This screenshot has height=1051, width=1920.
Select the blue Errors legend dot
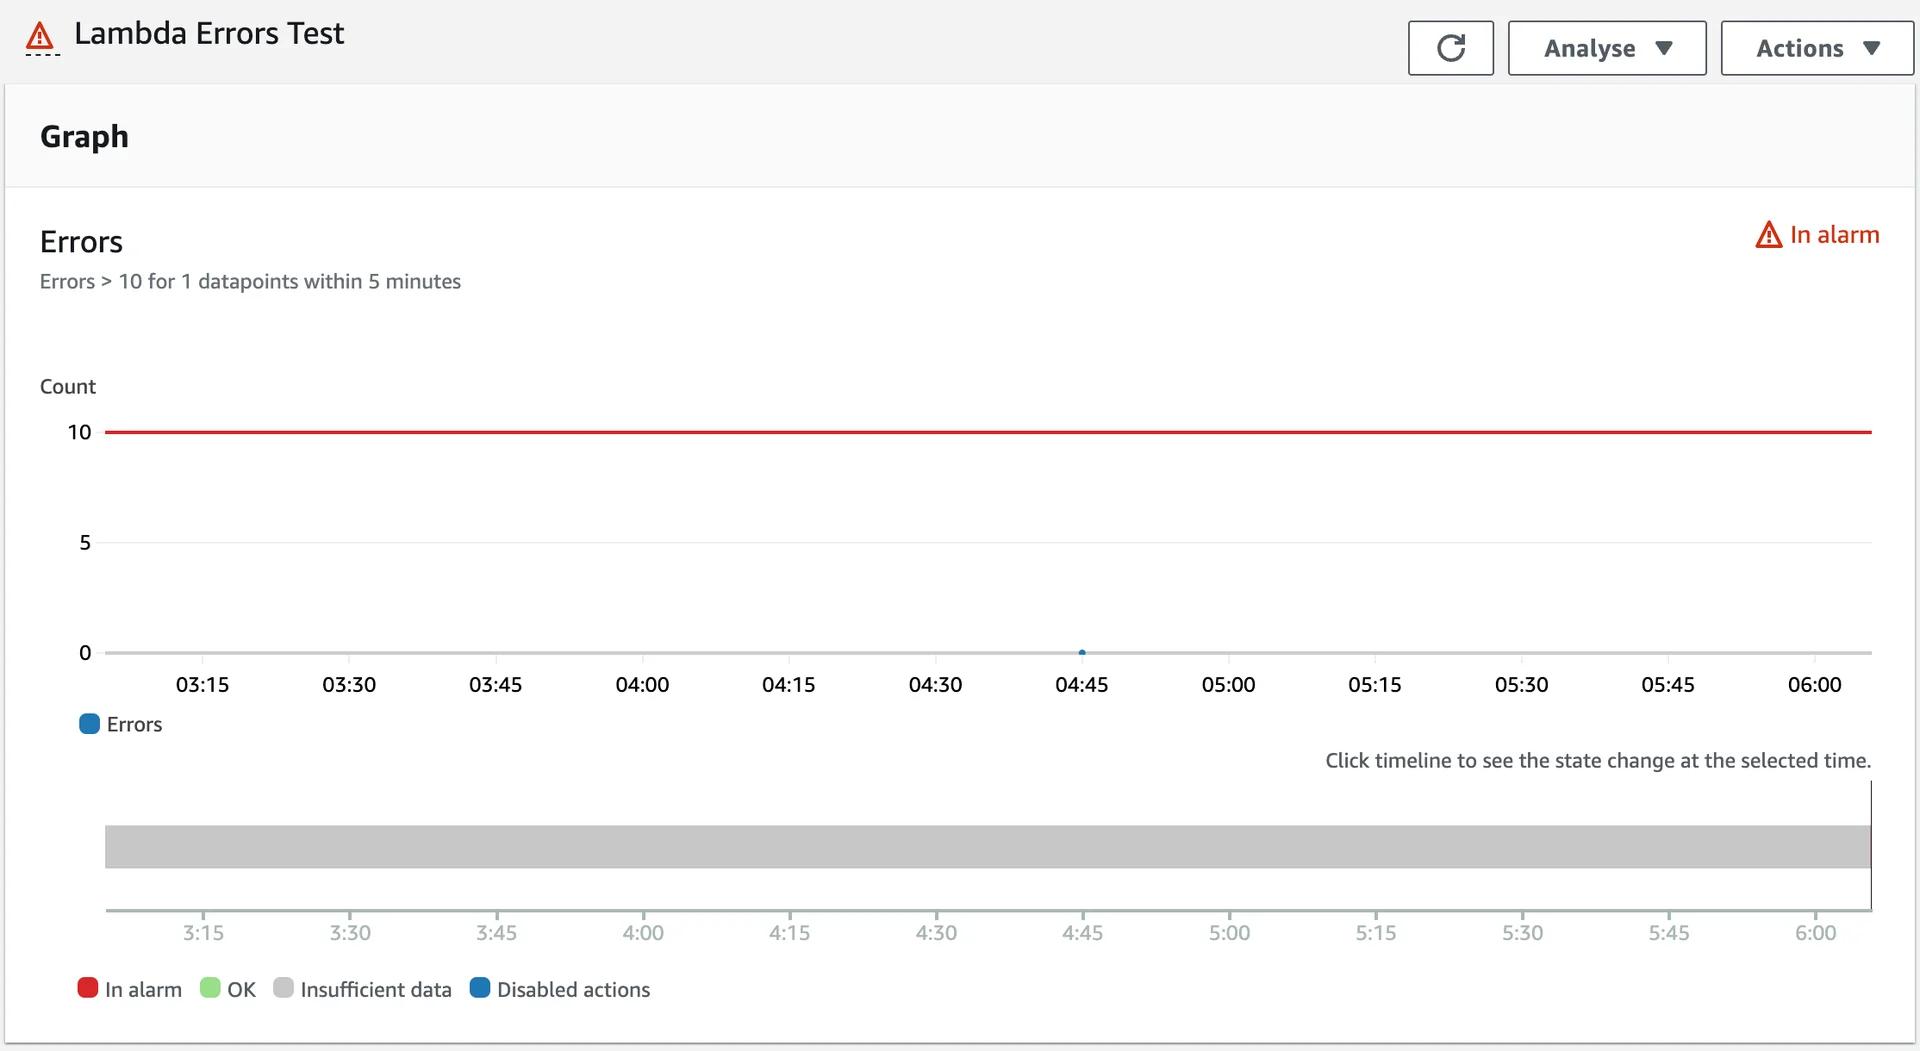[x=88, y=723]
